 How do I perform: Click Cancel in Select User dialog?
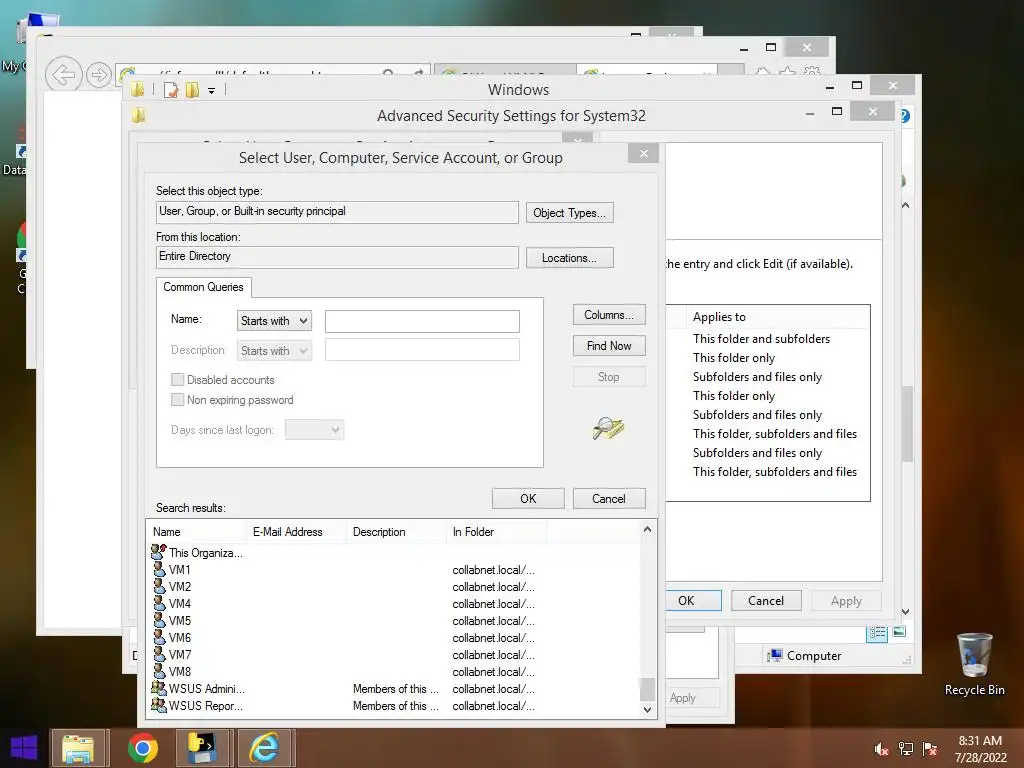(609, 499)
